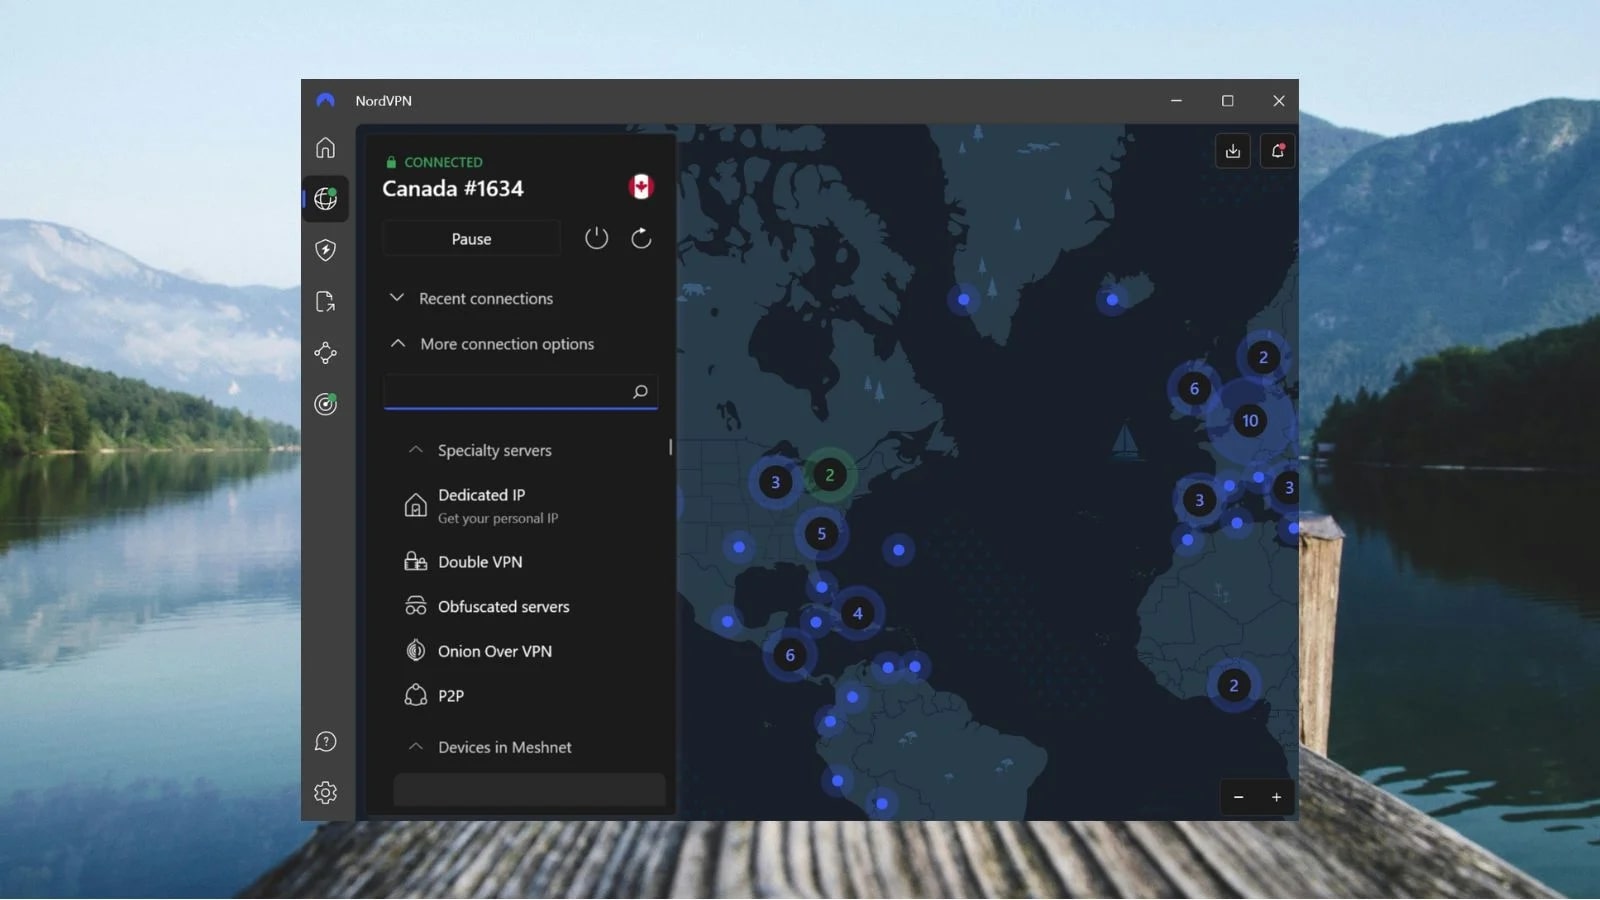Image resolution: width=1600 pixels, height=900 pixels.
Task: Open the notifications bell with red badge
Action: coord(1278,150)
